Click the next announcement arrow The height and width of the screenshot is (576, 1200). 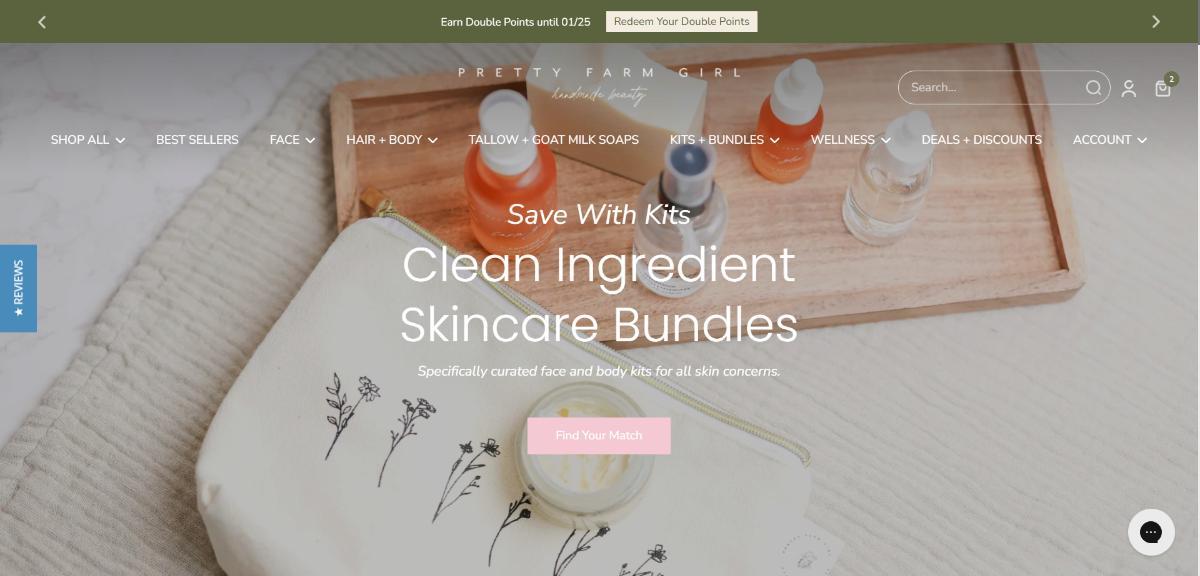[x=1156, y=21]
